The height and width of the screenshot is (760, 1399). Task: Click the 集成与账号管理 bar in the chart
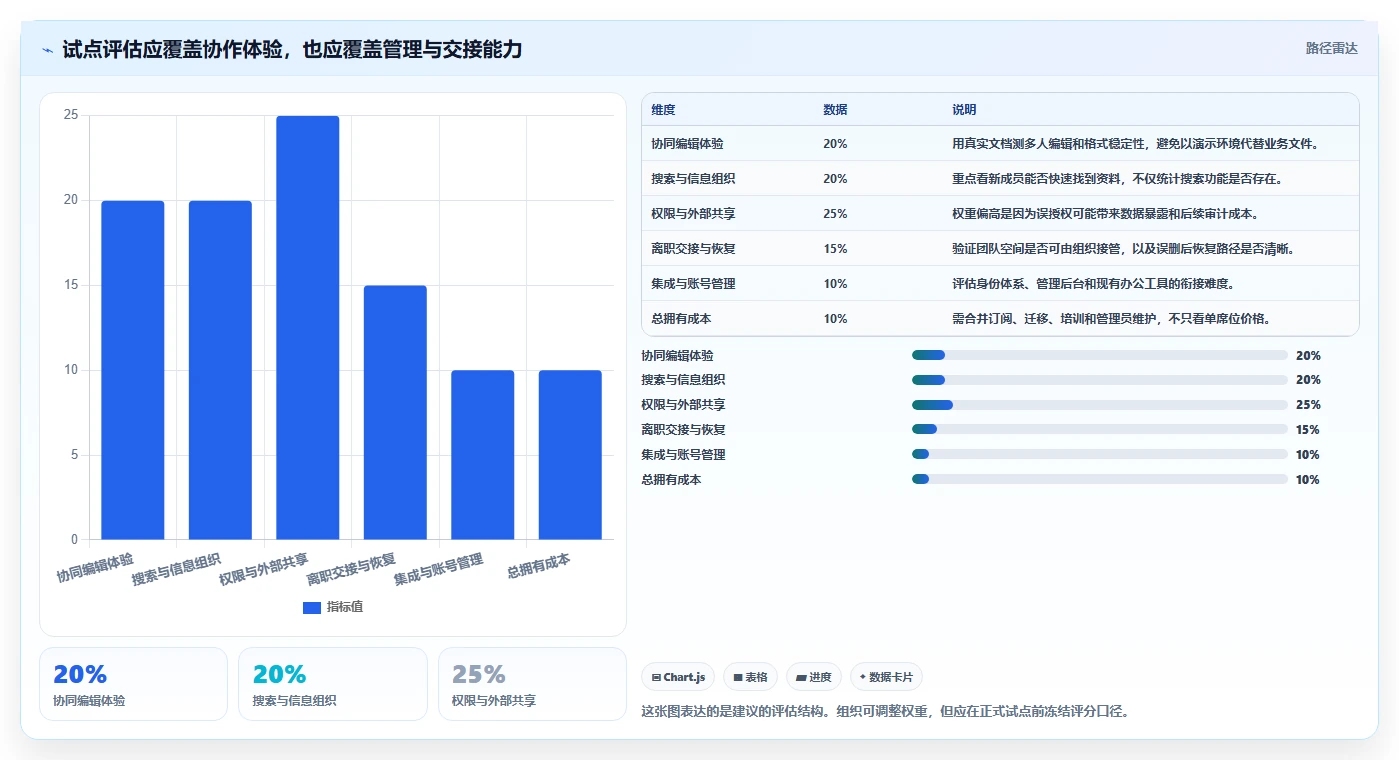point(483,455)
